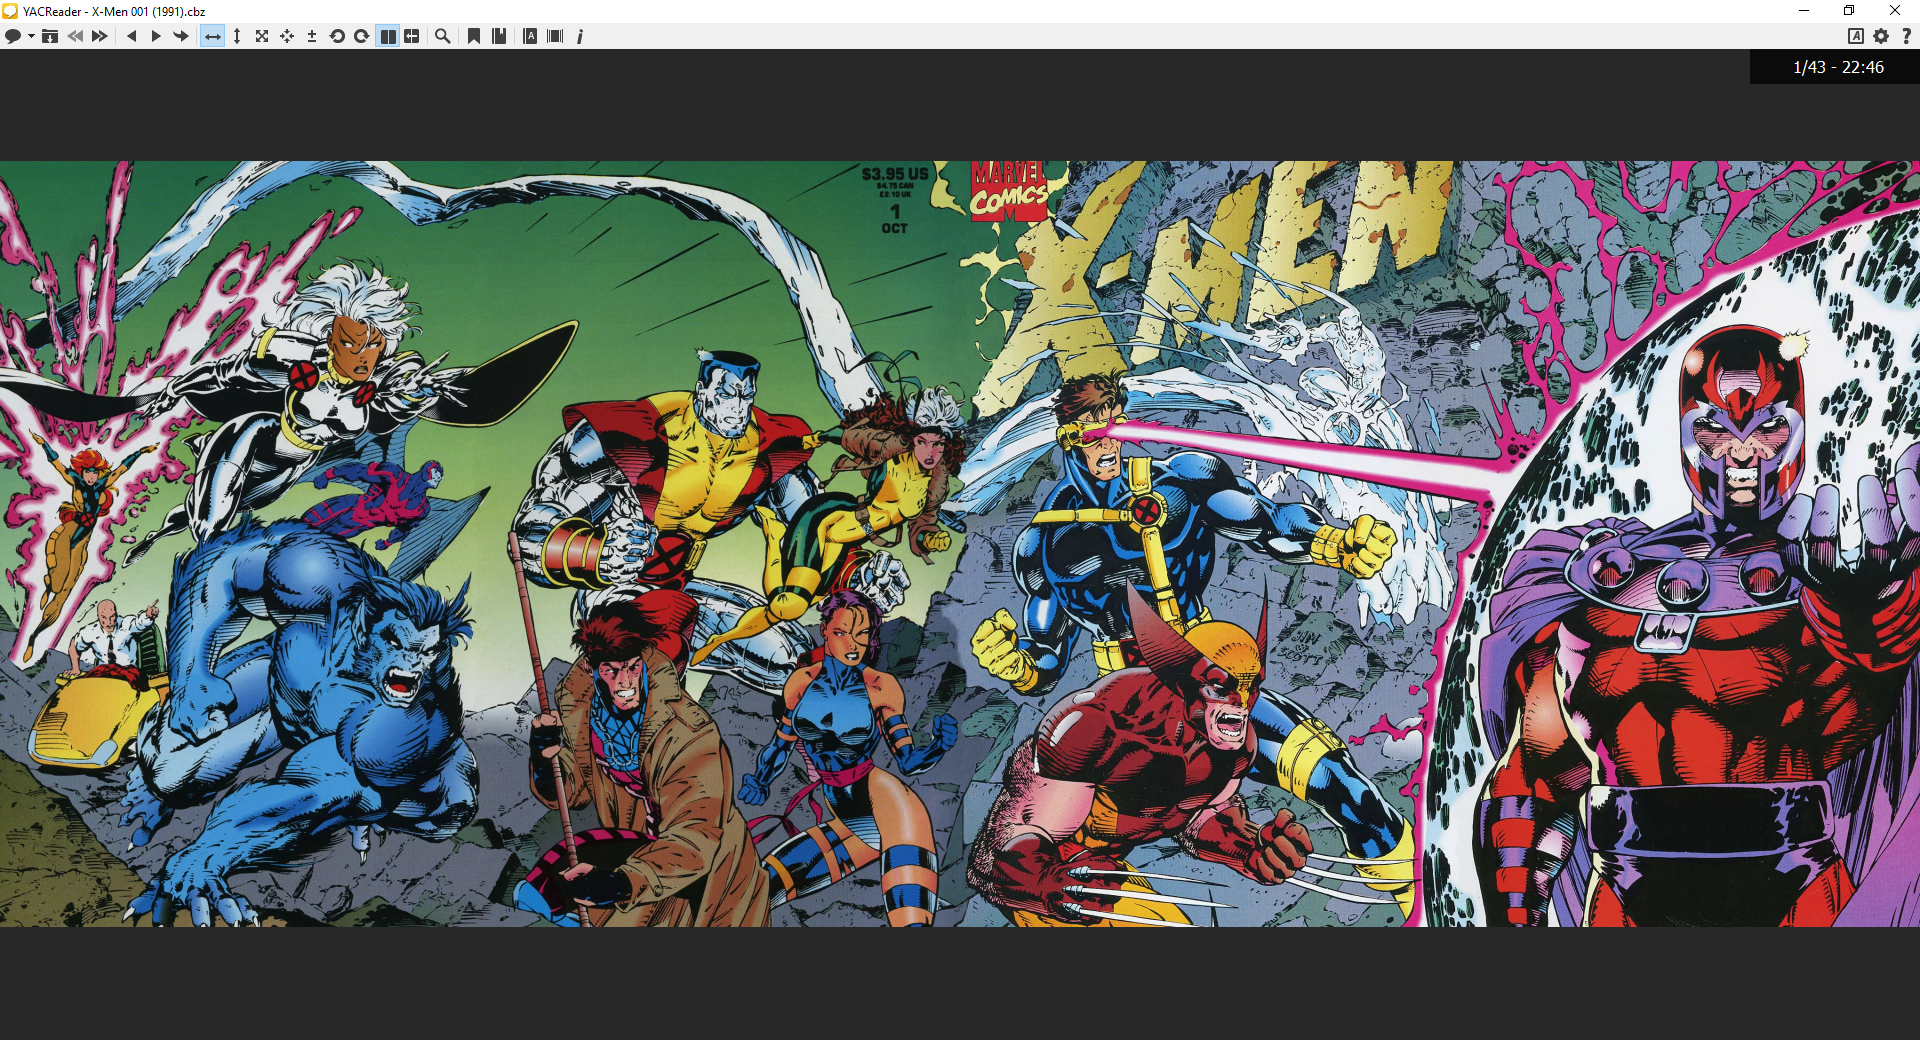Rotate the image clockwise
This screenshot has height=1040, width=1920.
coord(361,36)
